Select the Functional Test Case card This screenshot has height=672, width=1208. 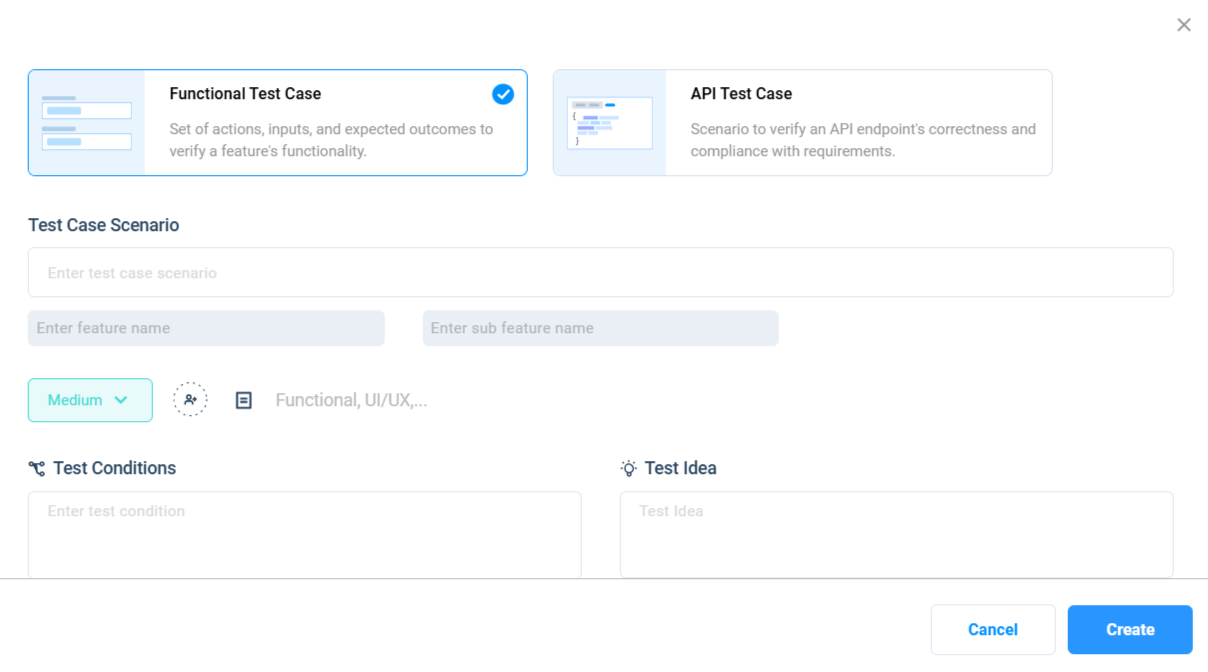pyautogui.click(x=278, y=123)
